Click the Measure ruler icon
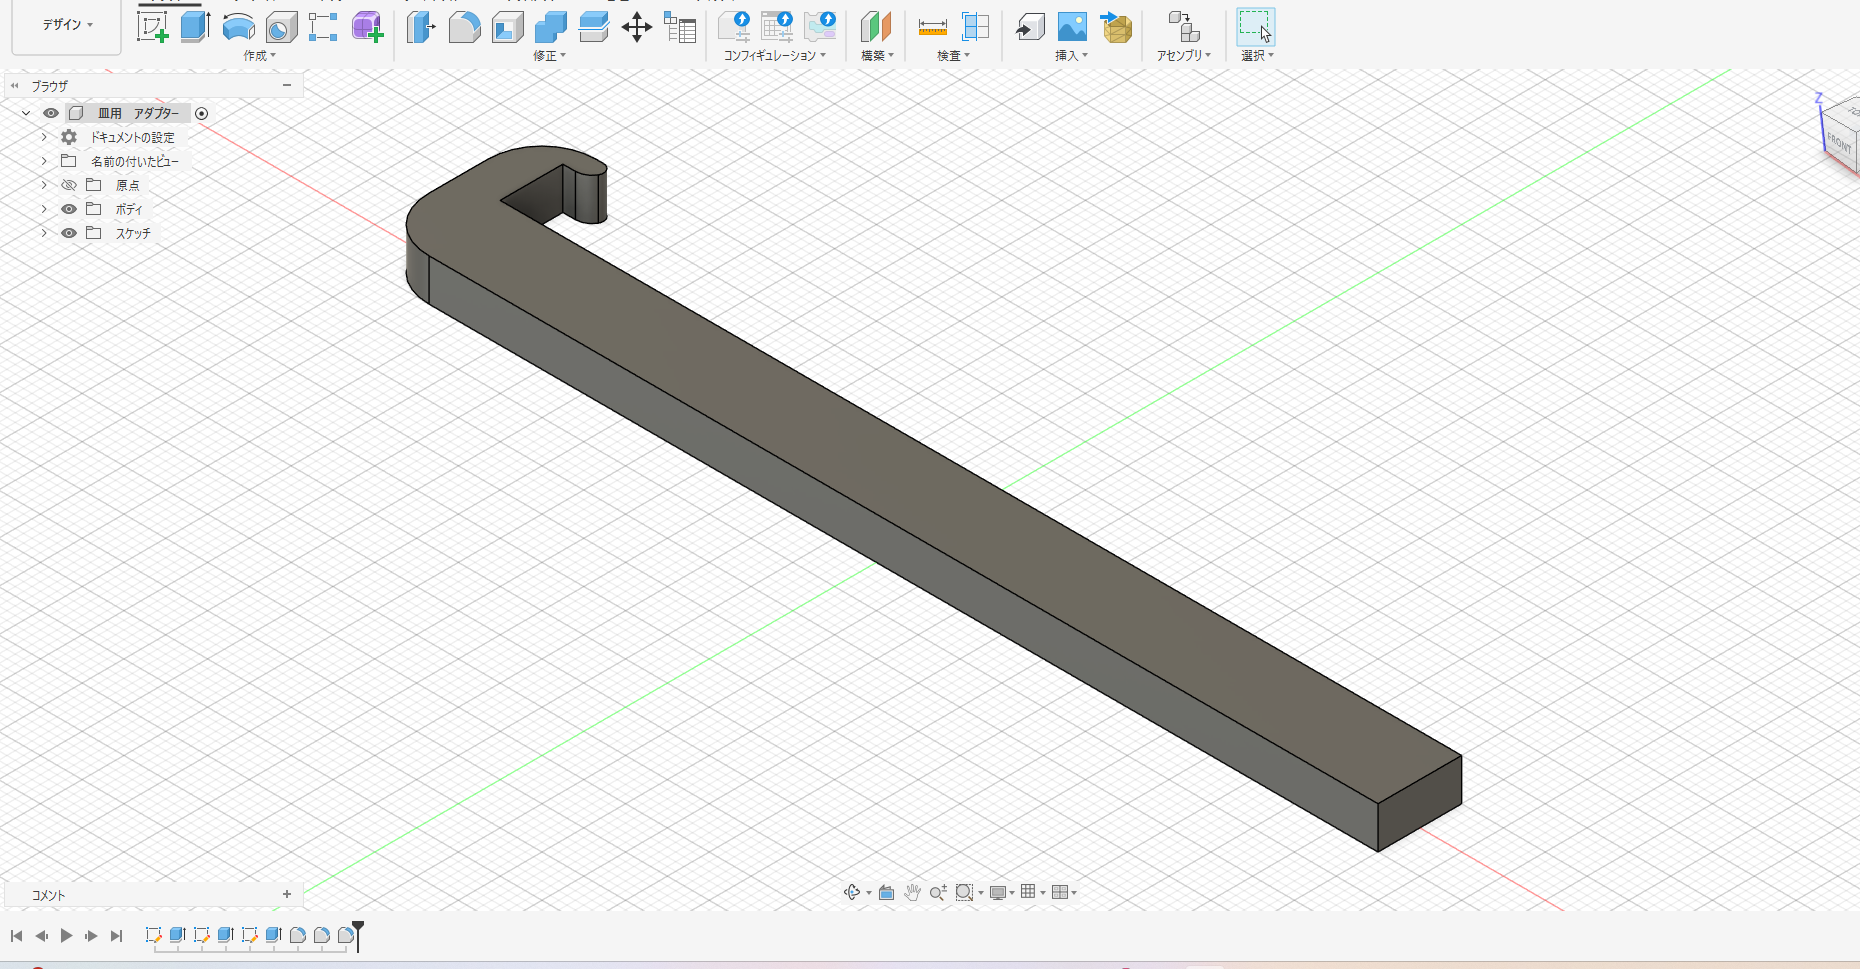1860x969 pixels. point(932,27)
